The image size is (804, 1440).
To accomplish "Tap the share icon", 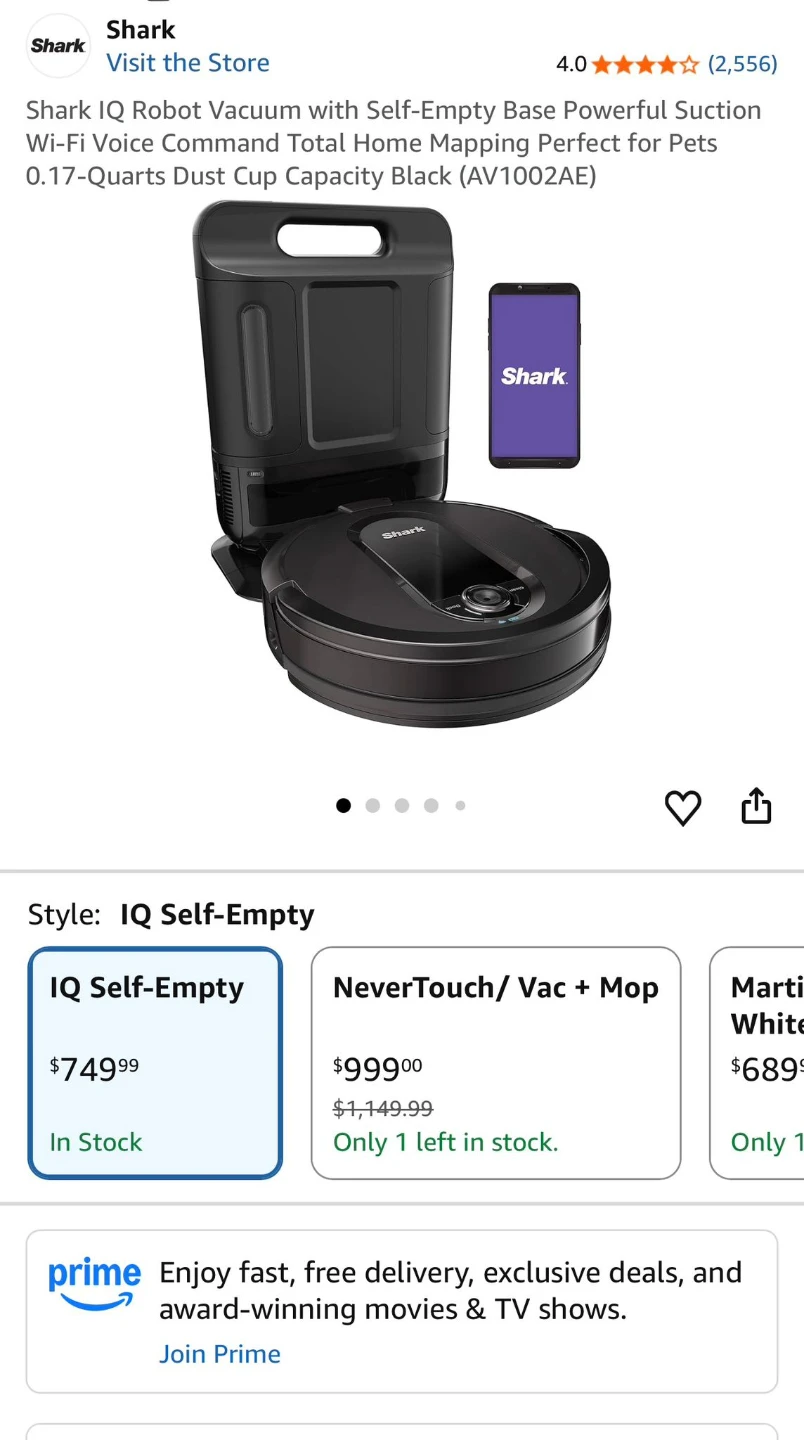I will (x=756, y=805).
